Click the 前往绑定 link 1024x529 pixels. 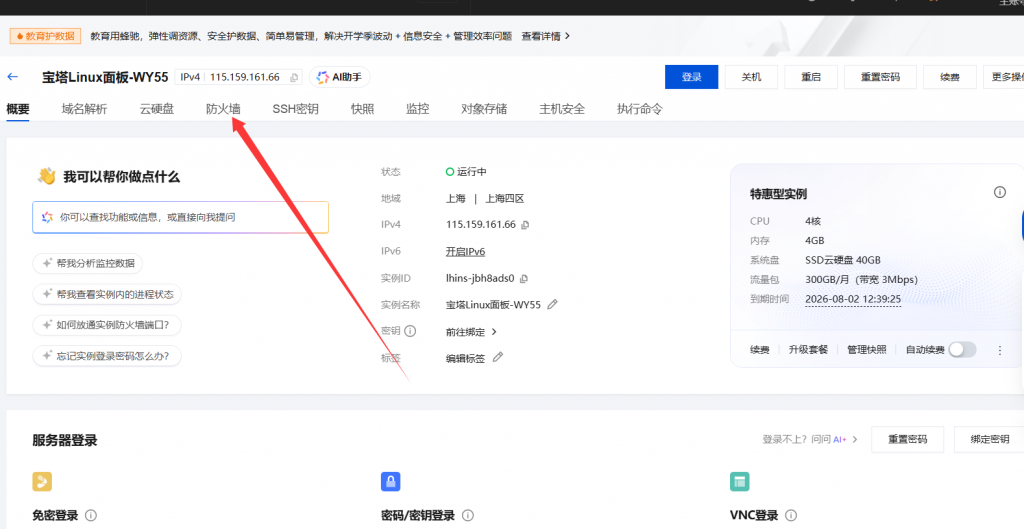click(472, 332)
